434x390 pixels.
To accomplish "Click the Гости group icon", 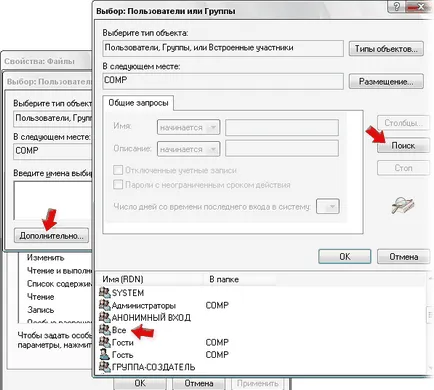I will click(x=105, y=342).
